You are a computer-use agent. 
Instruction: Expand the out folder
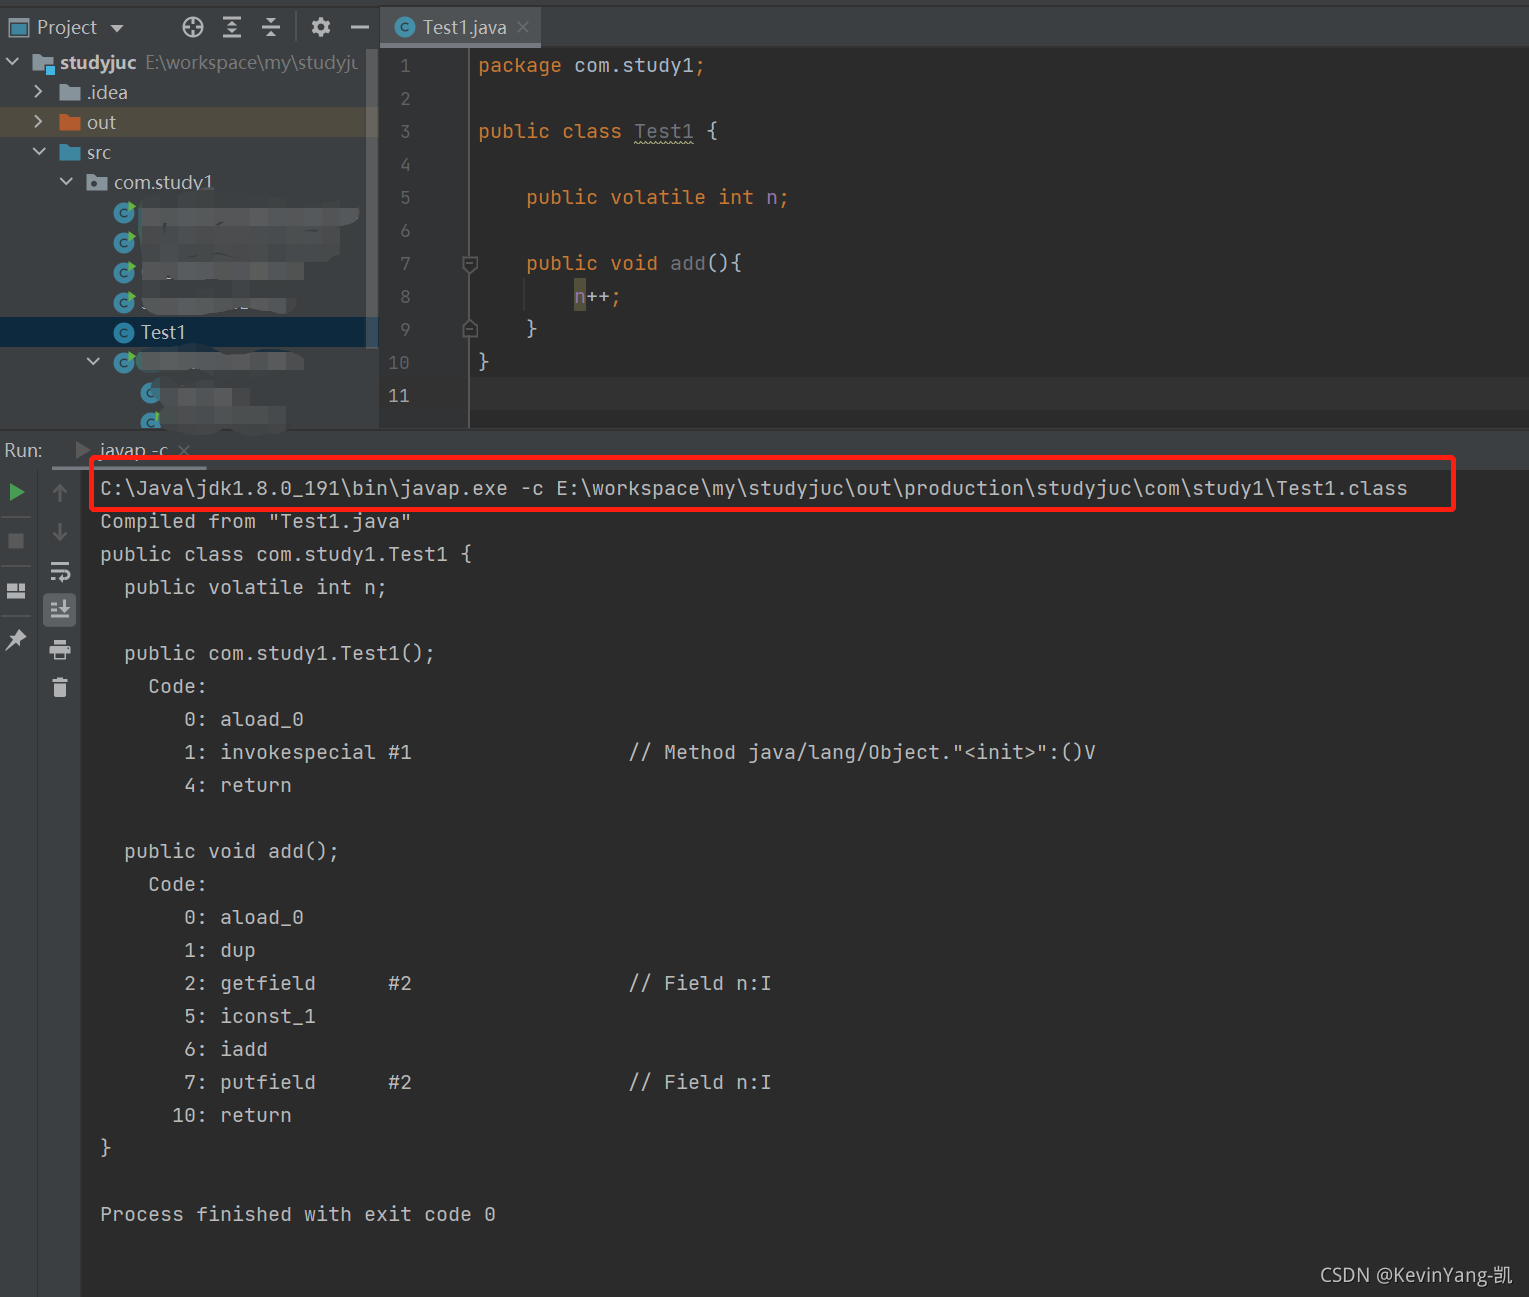38,122
